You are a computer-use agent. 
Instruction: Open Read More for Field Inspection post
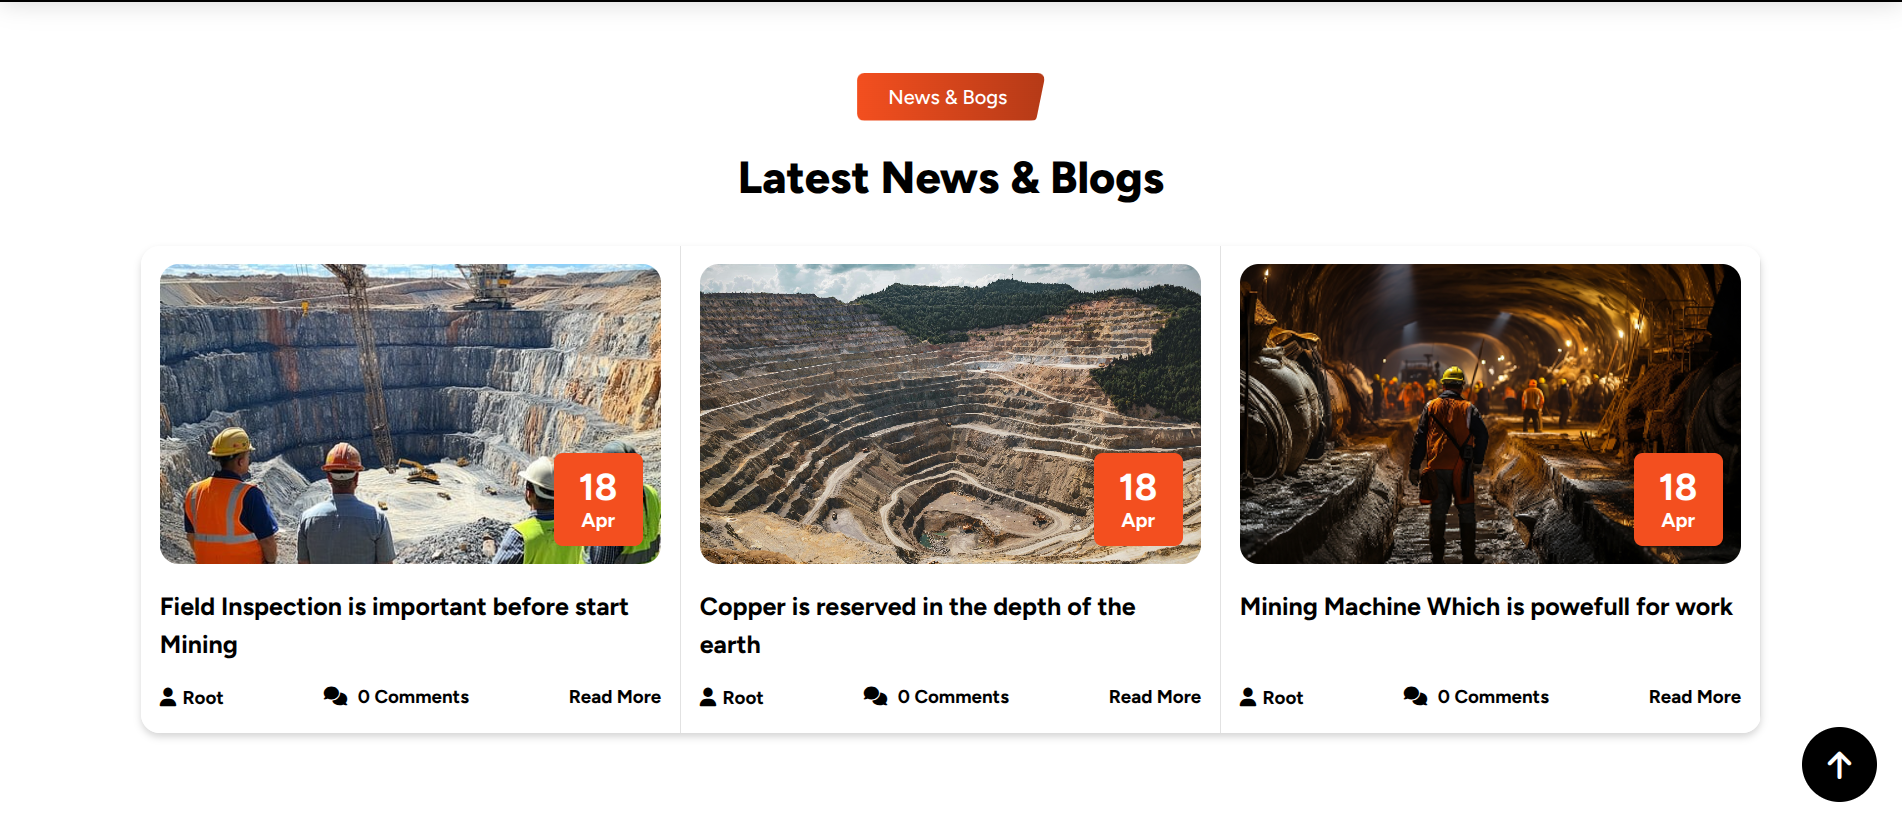(615, 697)
